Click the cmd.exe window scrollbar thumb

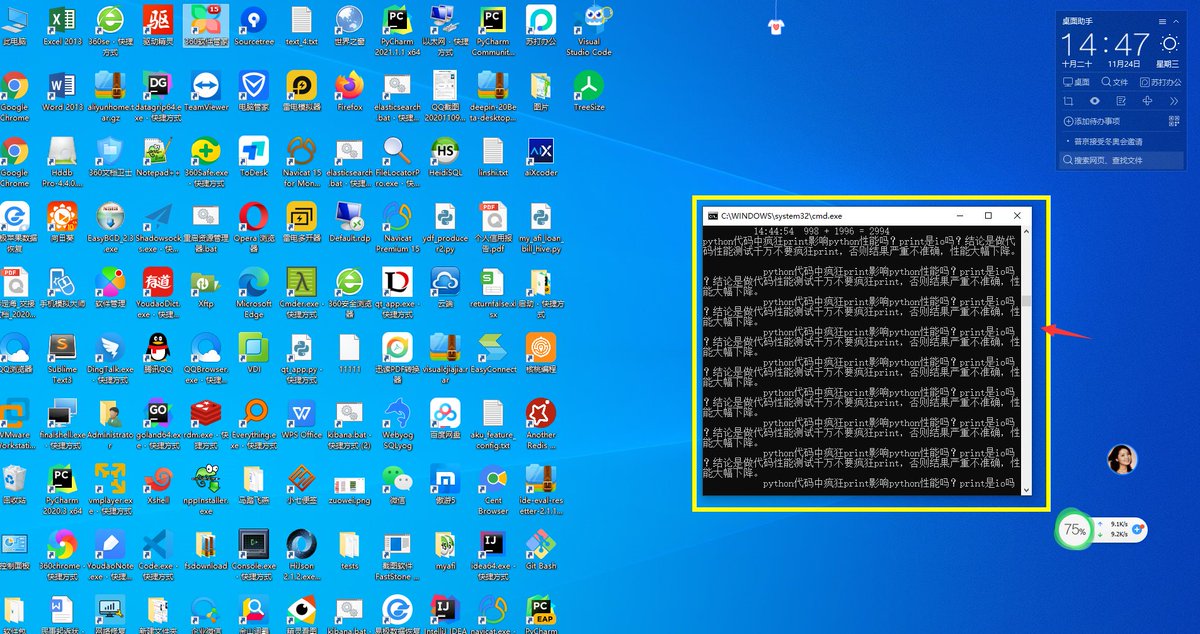pos(1025,301)
